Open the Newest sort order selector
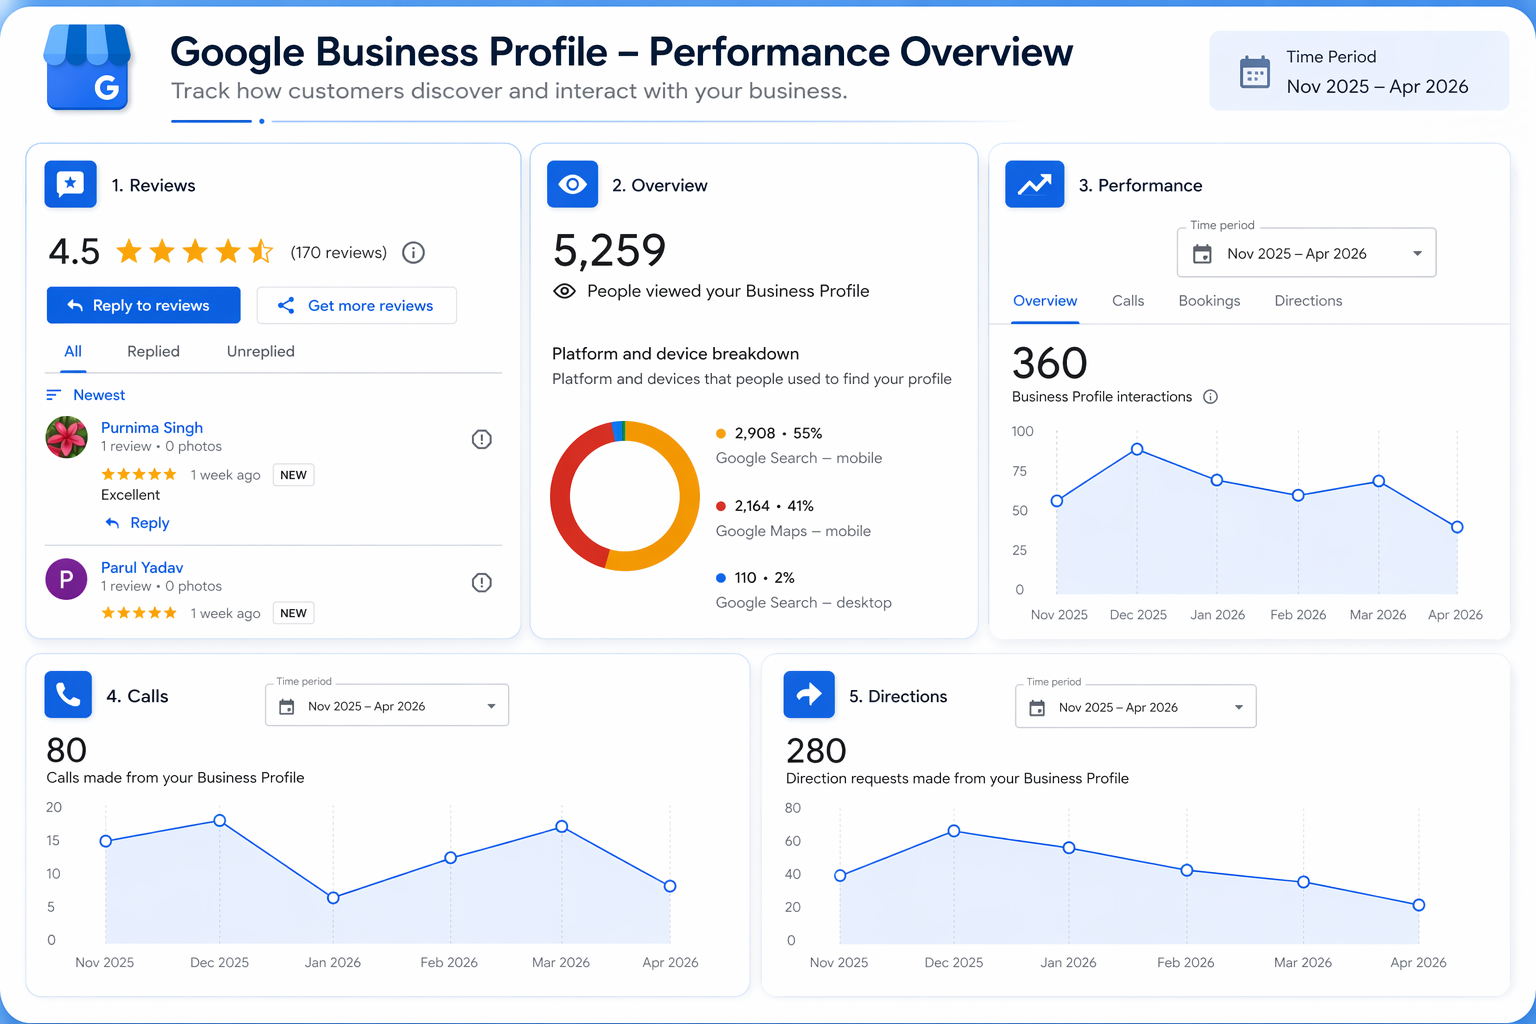 (x=86, y=395)
